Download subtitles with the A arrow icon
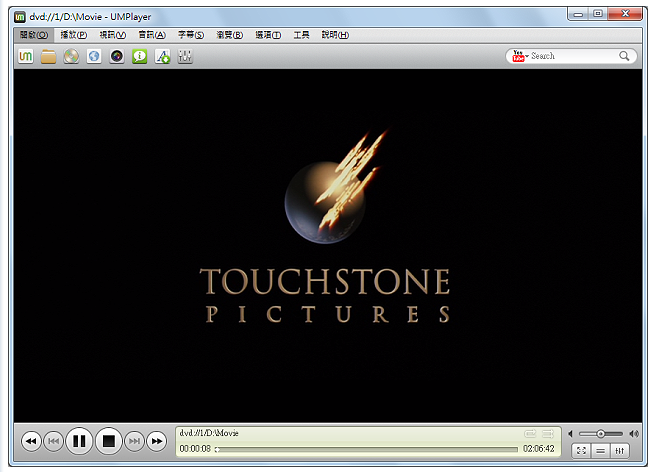 162,56
